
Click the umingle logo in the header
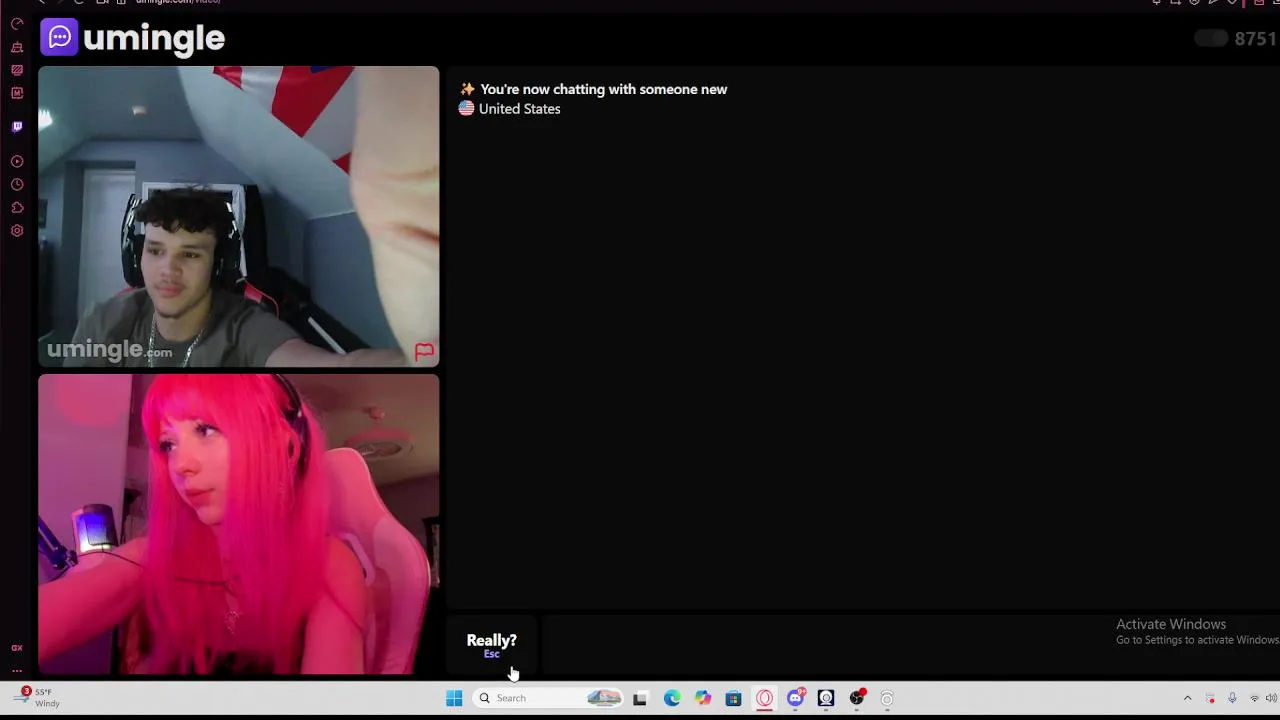pyautogui.click(x=133, y=38)
